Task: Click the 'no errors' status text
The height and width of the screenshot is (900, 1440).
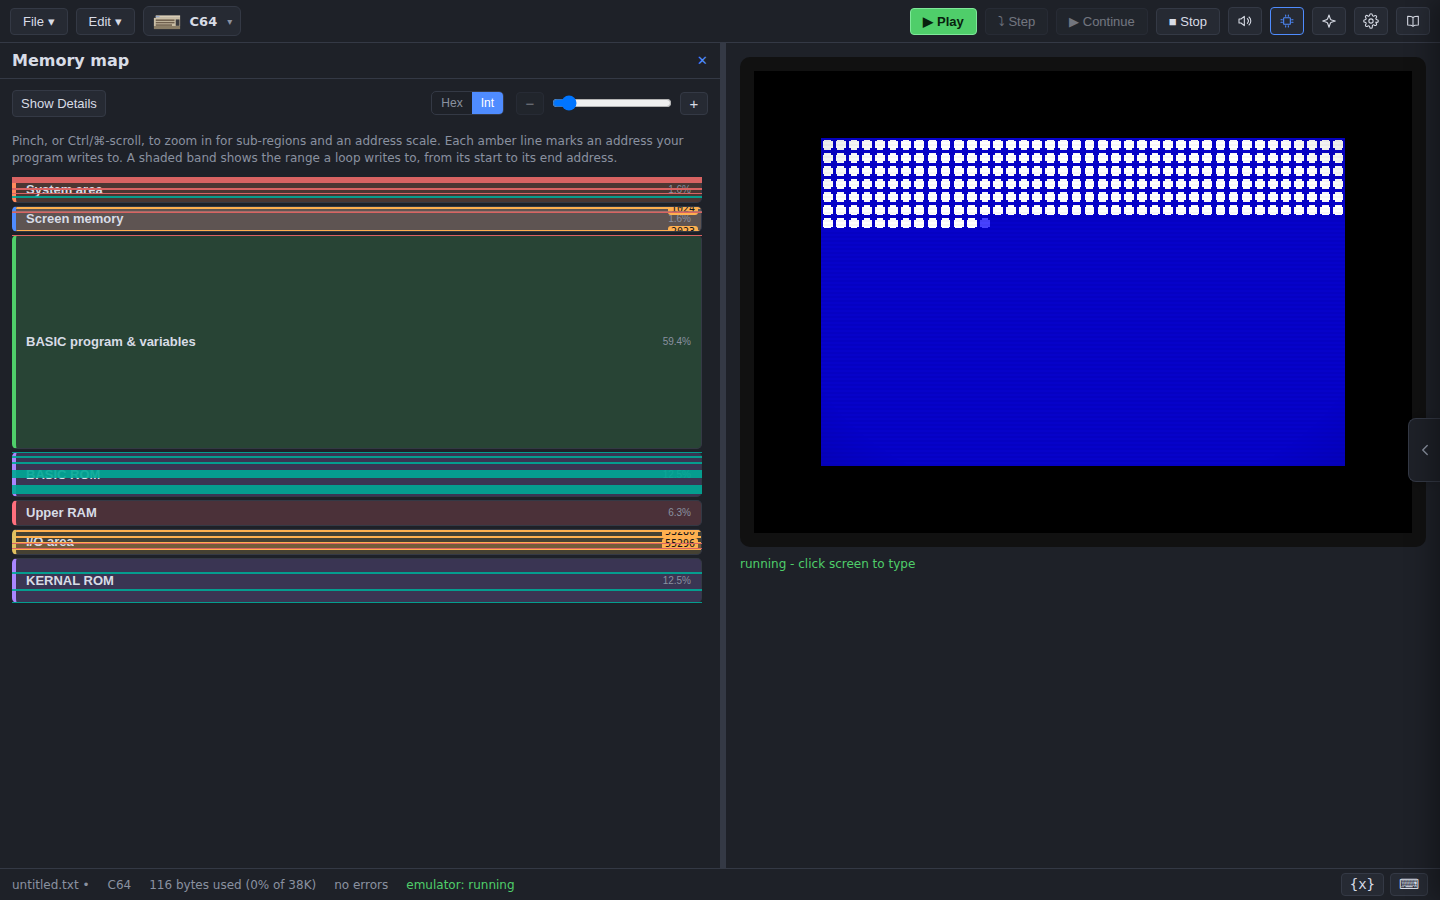Action: [361, 884]
